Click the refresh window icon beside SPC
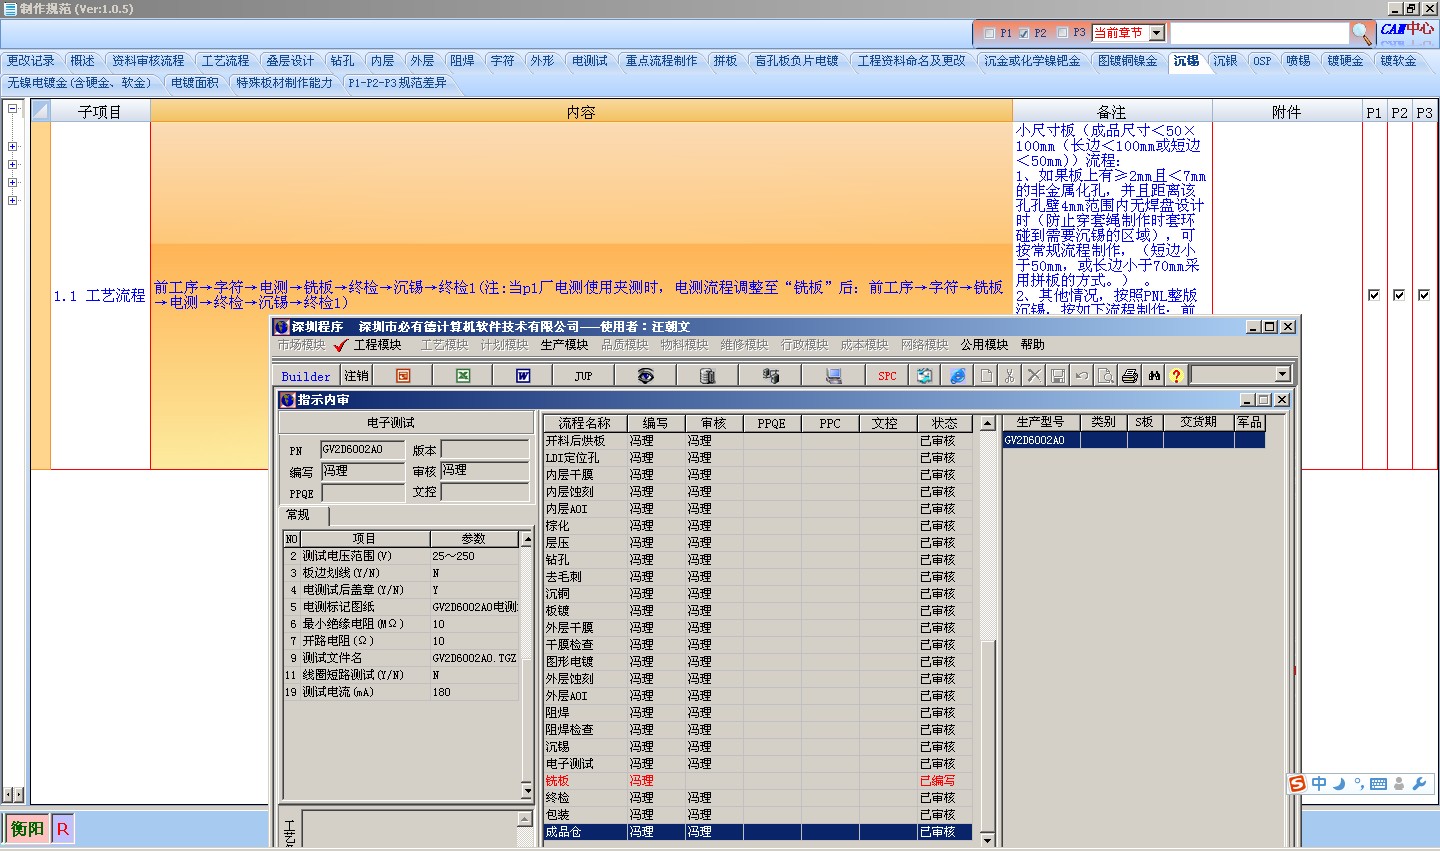Viewport: 1440px width, 851px height. click(925, 376)
